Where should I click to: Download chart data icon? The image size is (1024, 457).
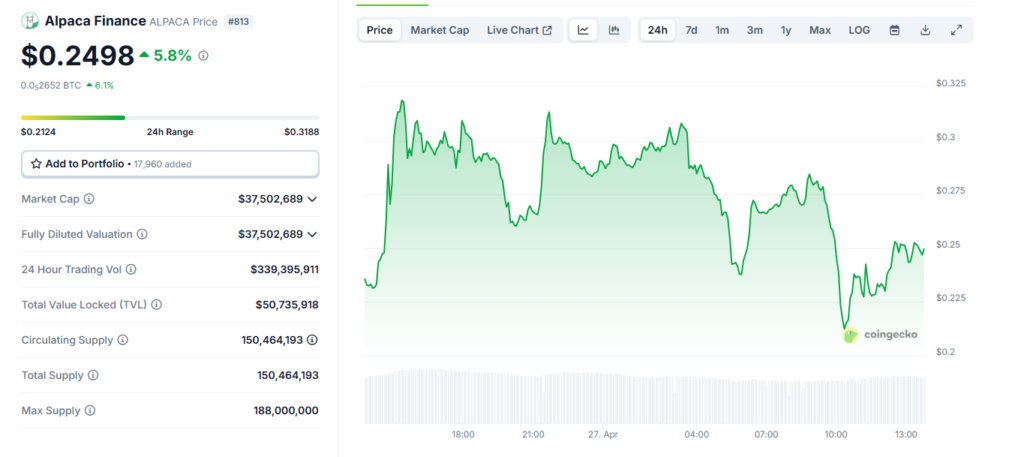coord(925,30)
